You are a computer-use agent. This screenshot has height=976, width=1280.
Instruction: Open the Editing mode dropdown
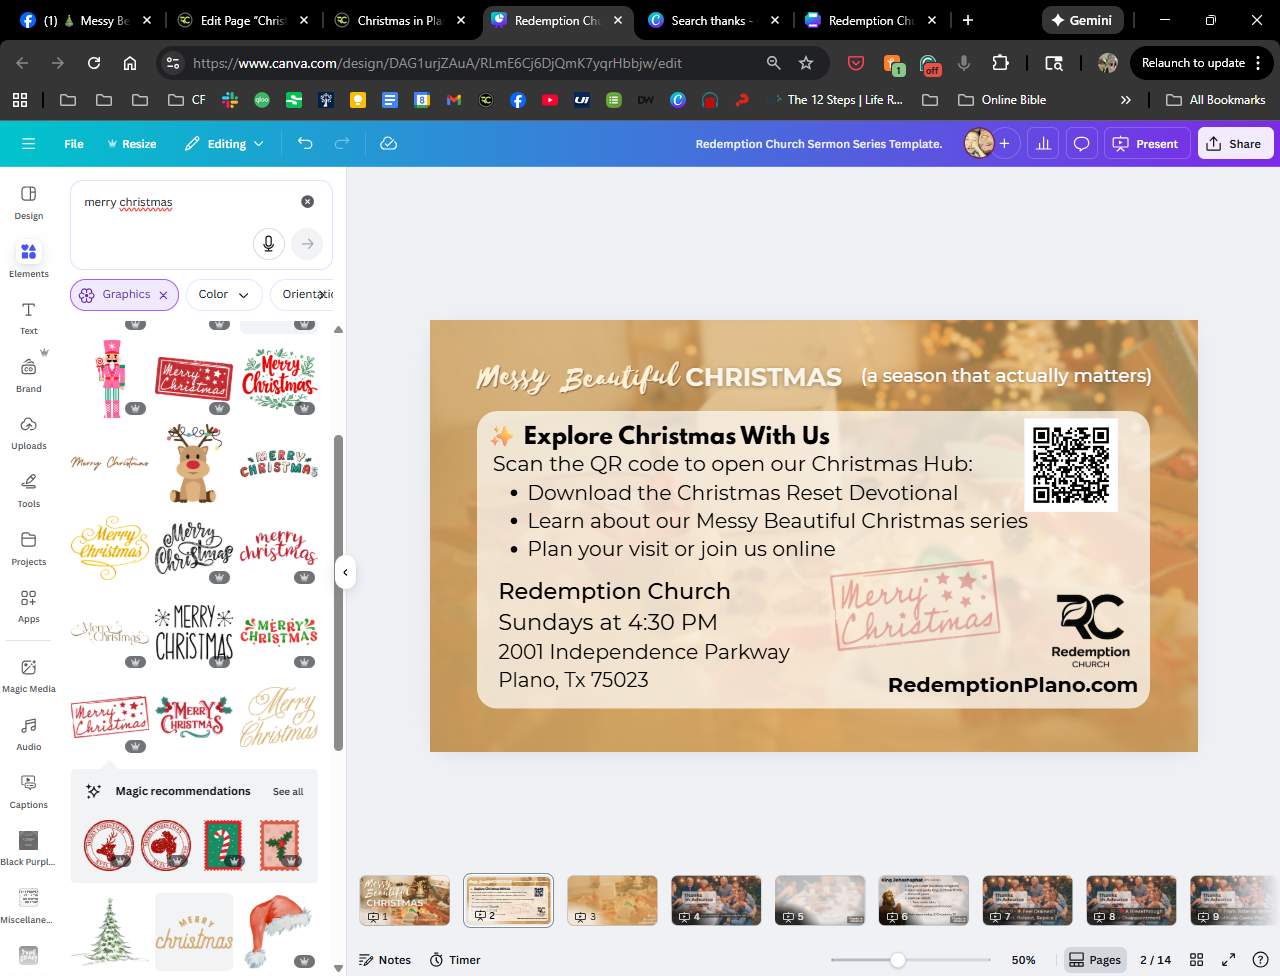click(225, 144)
